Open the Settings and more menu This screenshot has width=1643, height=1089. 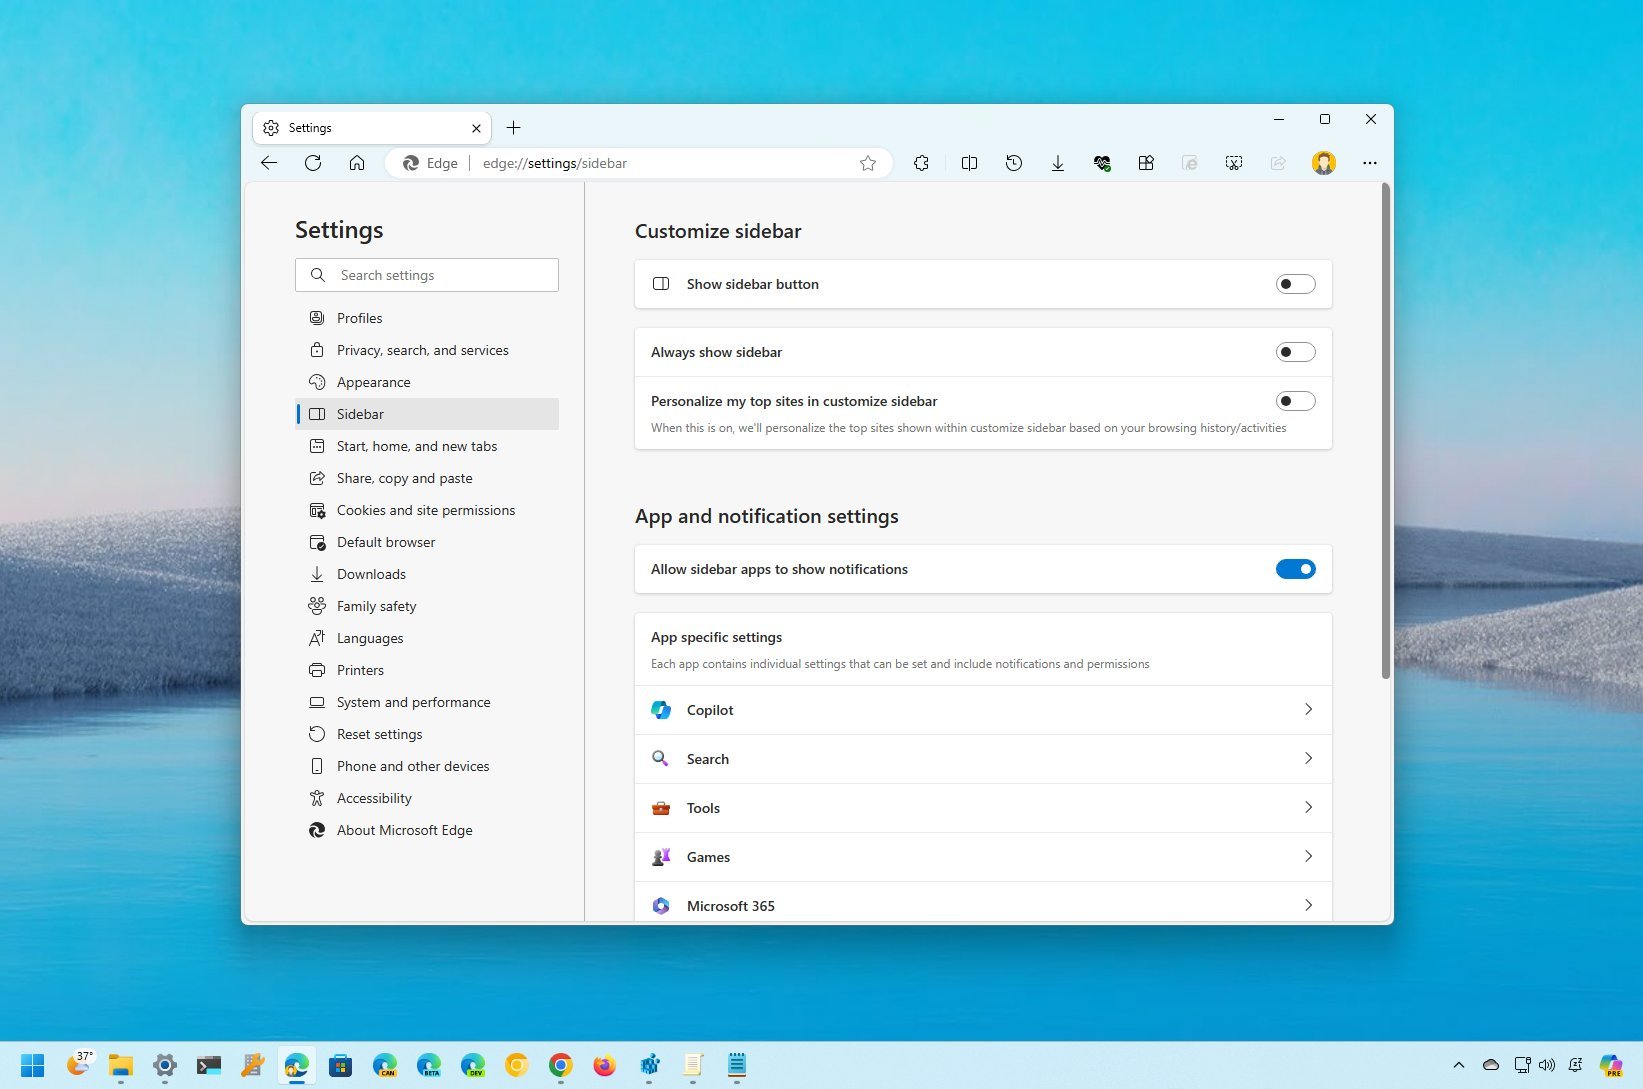(x=1370, y=162)
